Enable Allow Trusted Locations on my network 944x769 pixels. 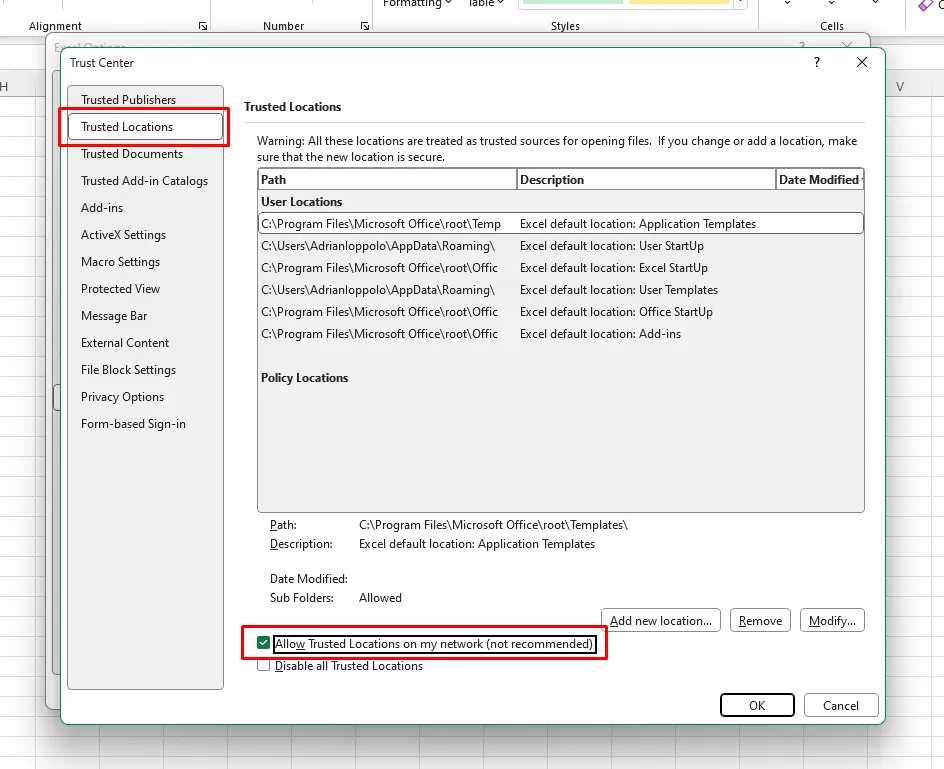click(x=264, y=644)
